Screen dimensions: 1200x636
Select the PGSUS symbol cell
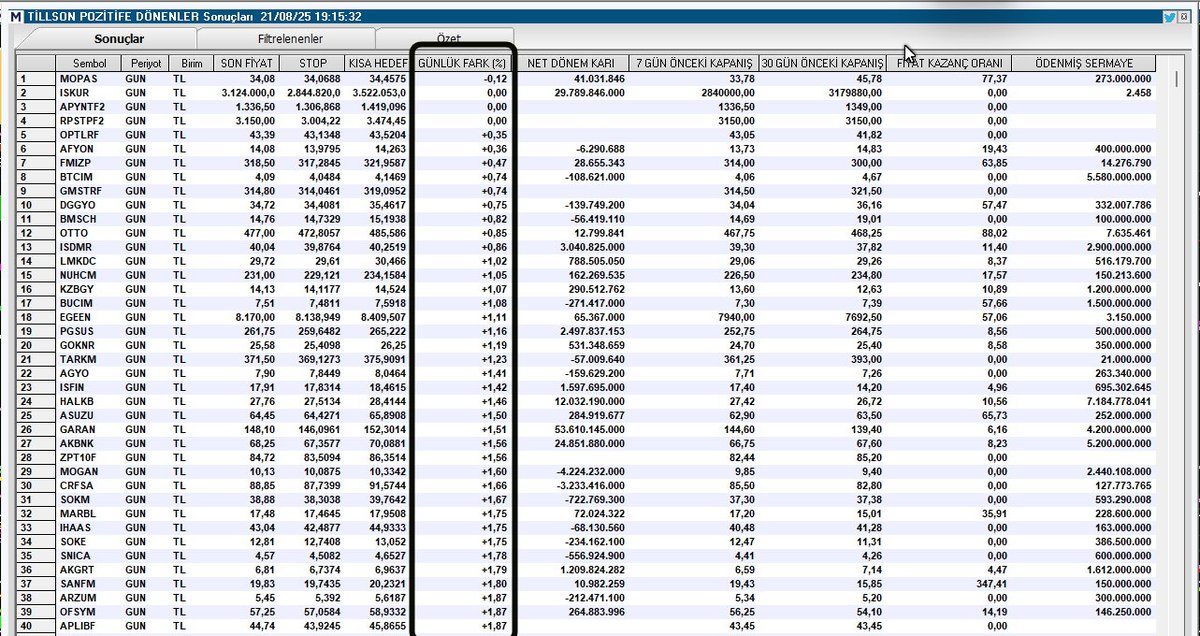tap(76, 330)
